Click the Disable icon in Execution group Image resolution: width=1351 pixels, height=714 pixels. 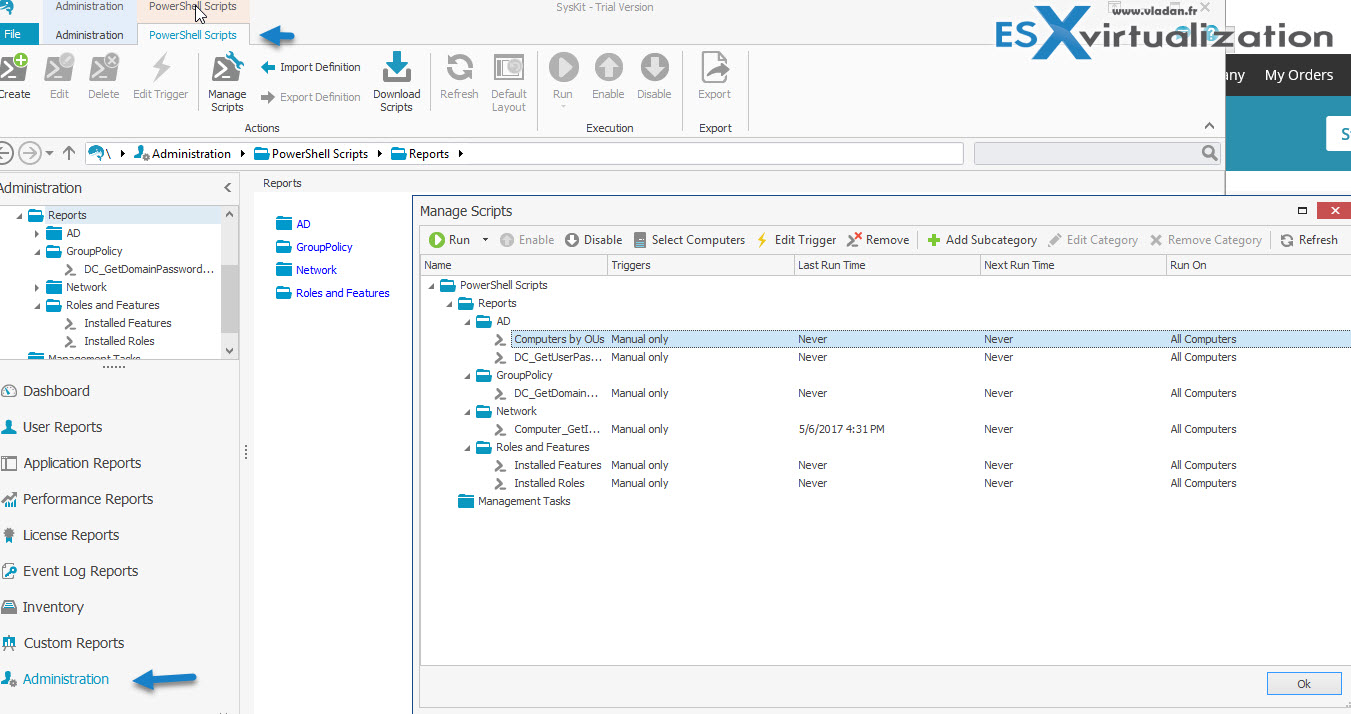coord(654,68)
